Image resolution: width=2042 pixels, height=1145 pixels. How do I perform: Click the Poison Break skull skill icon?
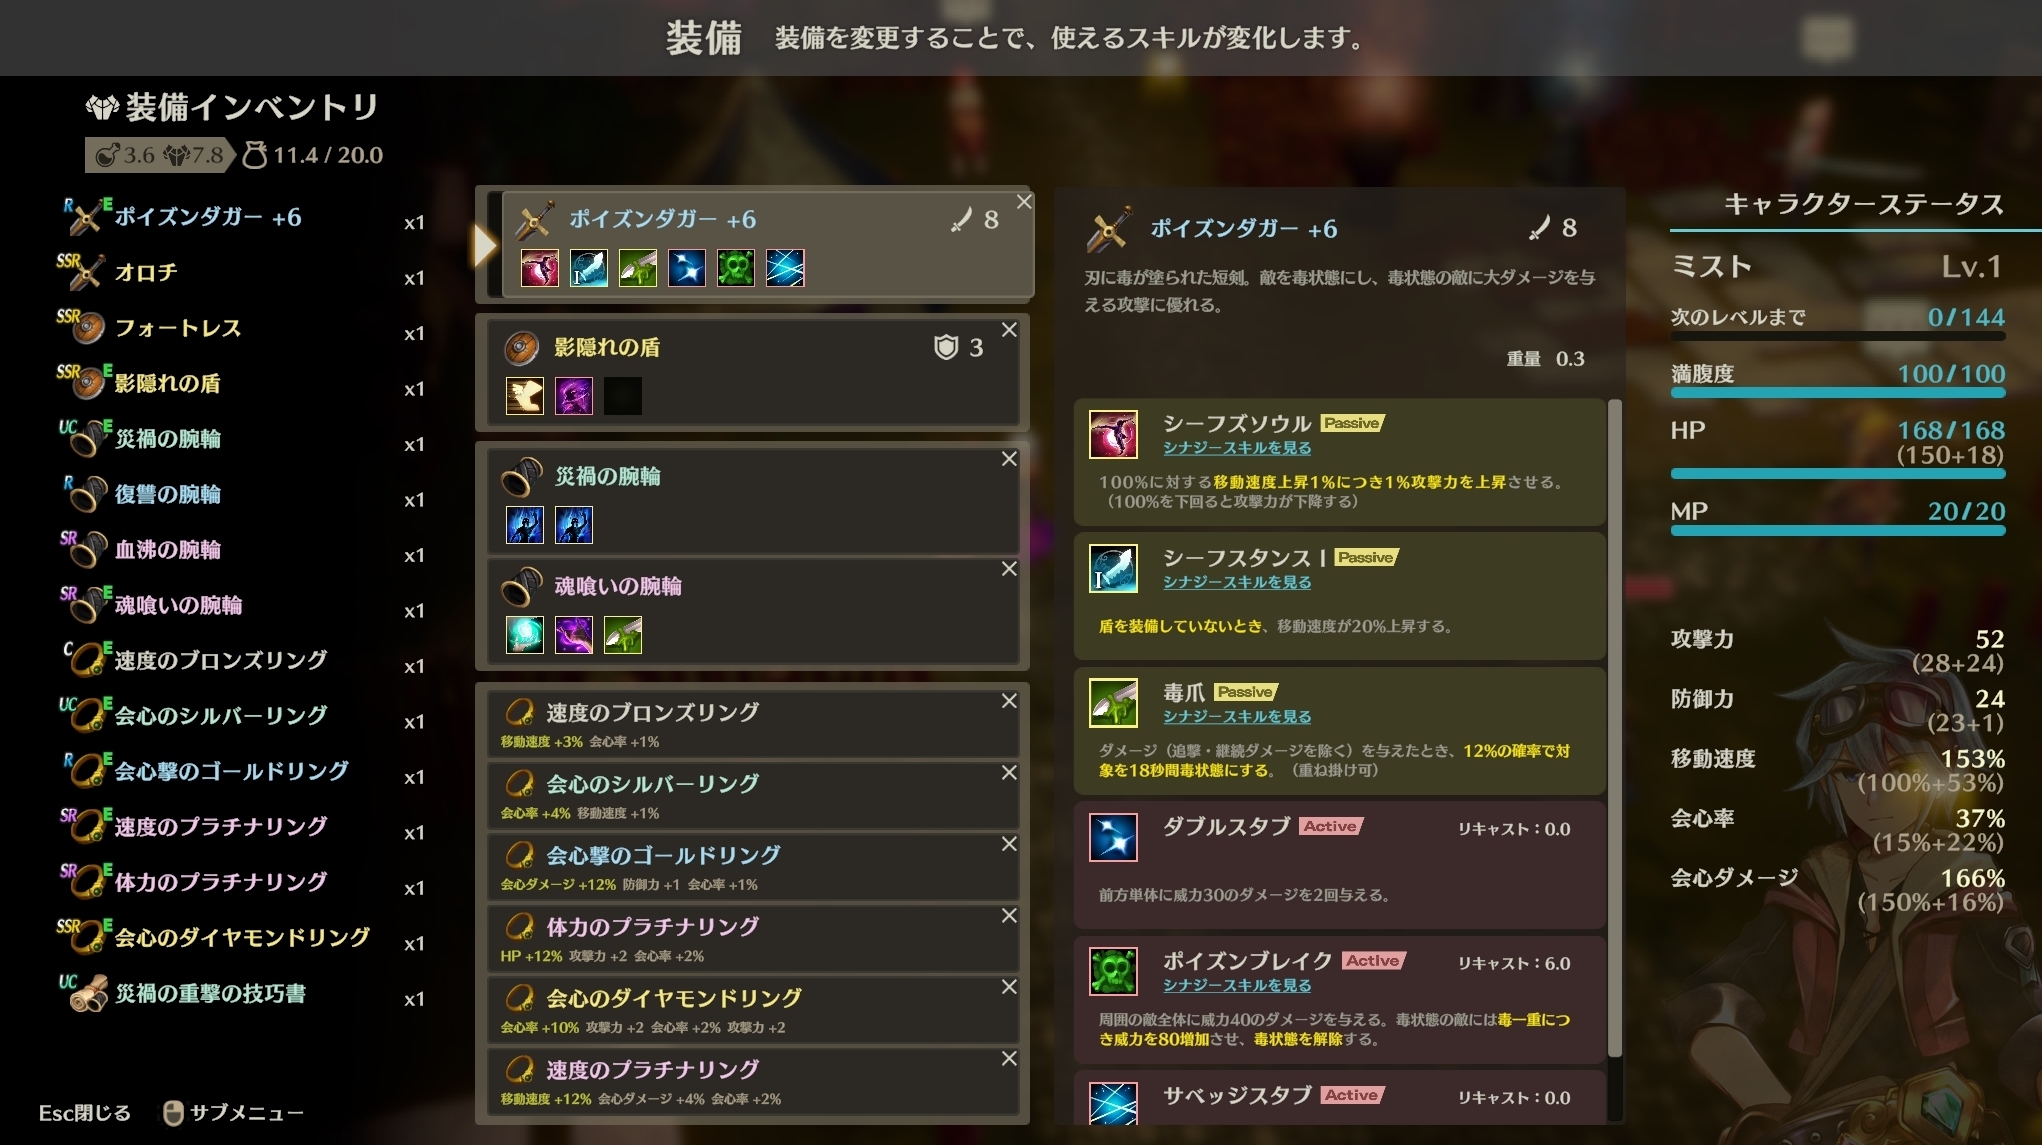point(1113,971)
